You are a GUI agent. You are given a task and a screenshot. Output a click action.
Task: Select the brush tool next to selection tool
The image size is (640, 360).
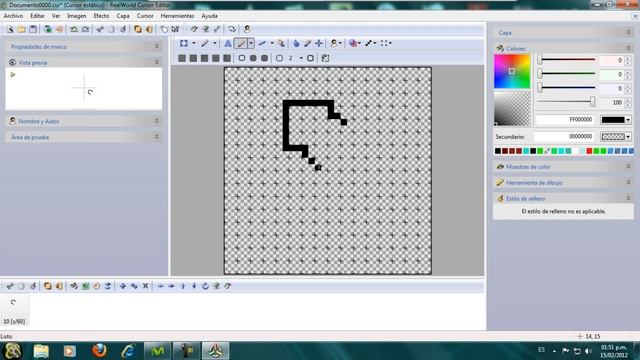pyautogui.click(x=205, y=43)
